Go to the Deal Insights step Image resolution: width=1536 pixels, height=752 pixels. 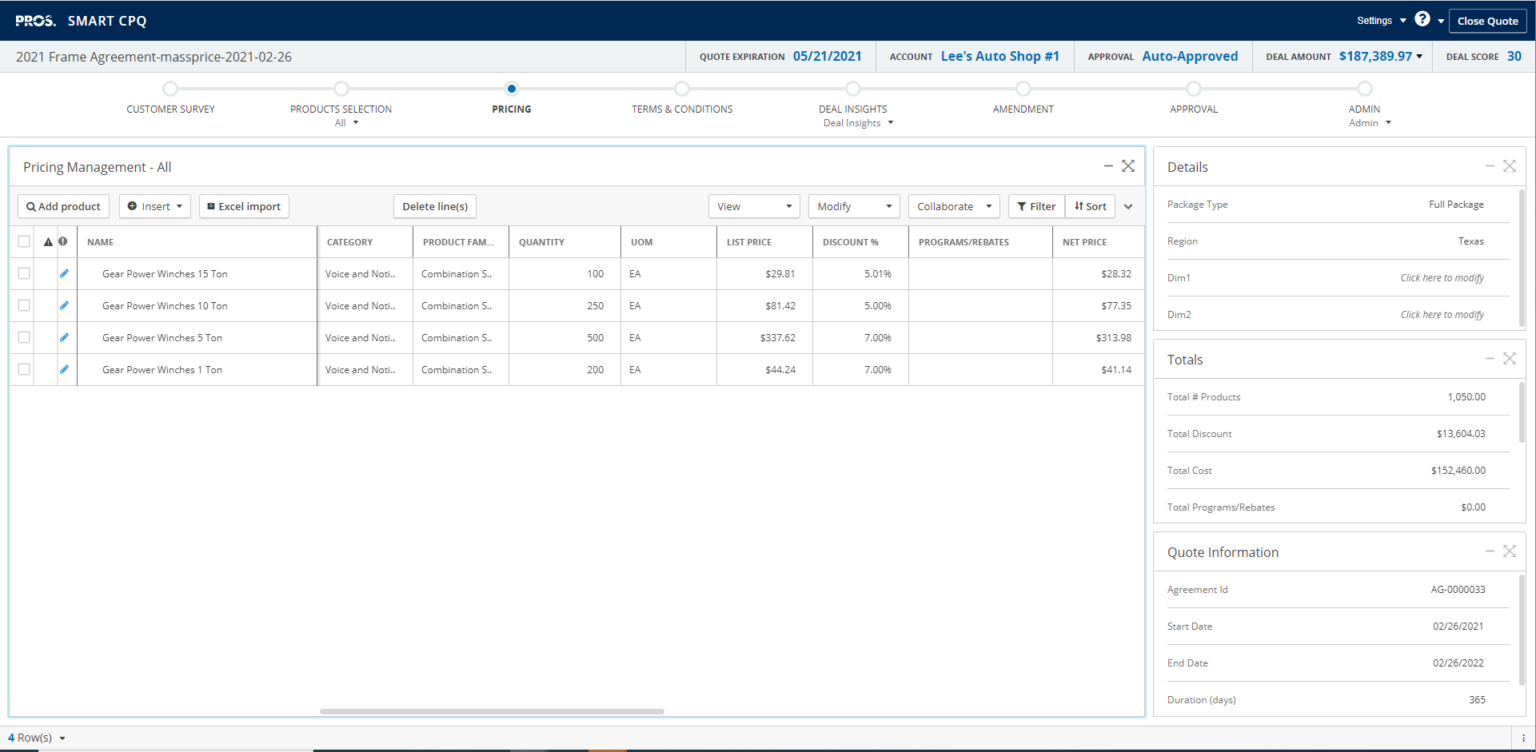[852, 108]
